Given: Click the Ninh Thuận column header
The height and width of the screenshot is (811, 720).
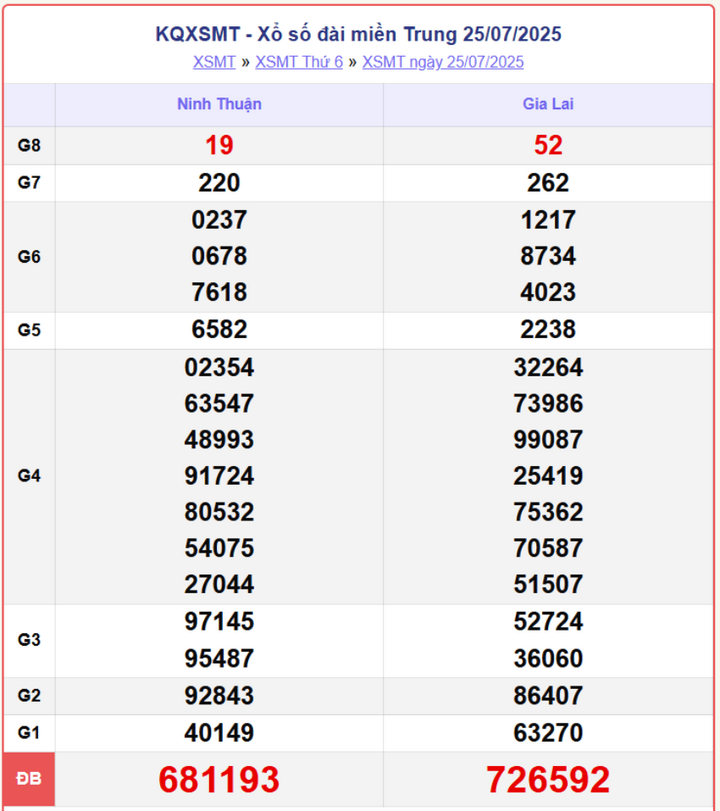Looking at the screenshot, I should tap(219, 104).
